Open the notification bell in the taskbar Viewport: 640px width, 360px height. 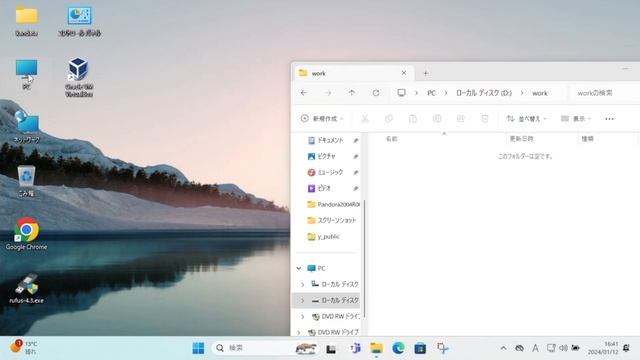click(x=626, y=348)
